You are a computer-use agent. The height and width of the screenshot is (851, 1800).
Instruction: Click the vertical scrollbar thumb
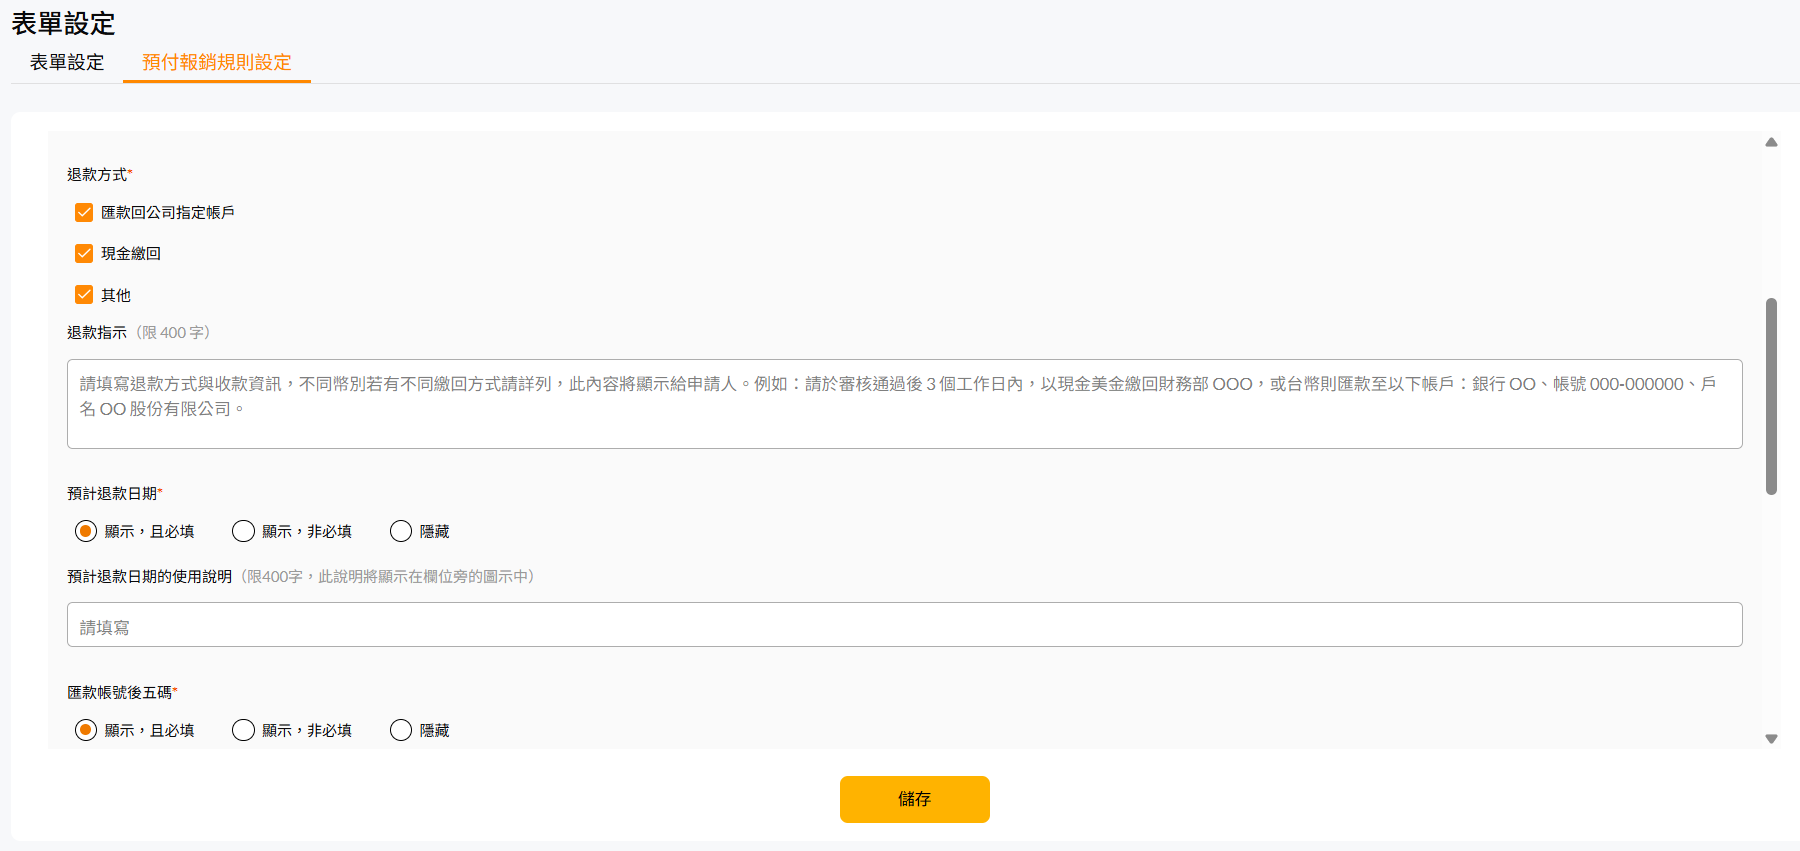pyautogui.click(x=1771, y=396)
